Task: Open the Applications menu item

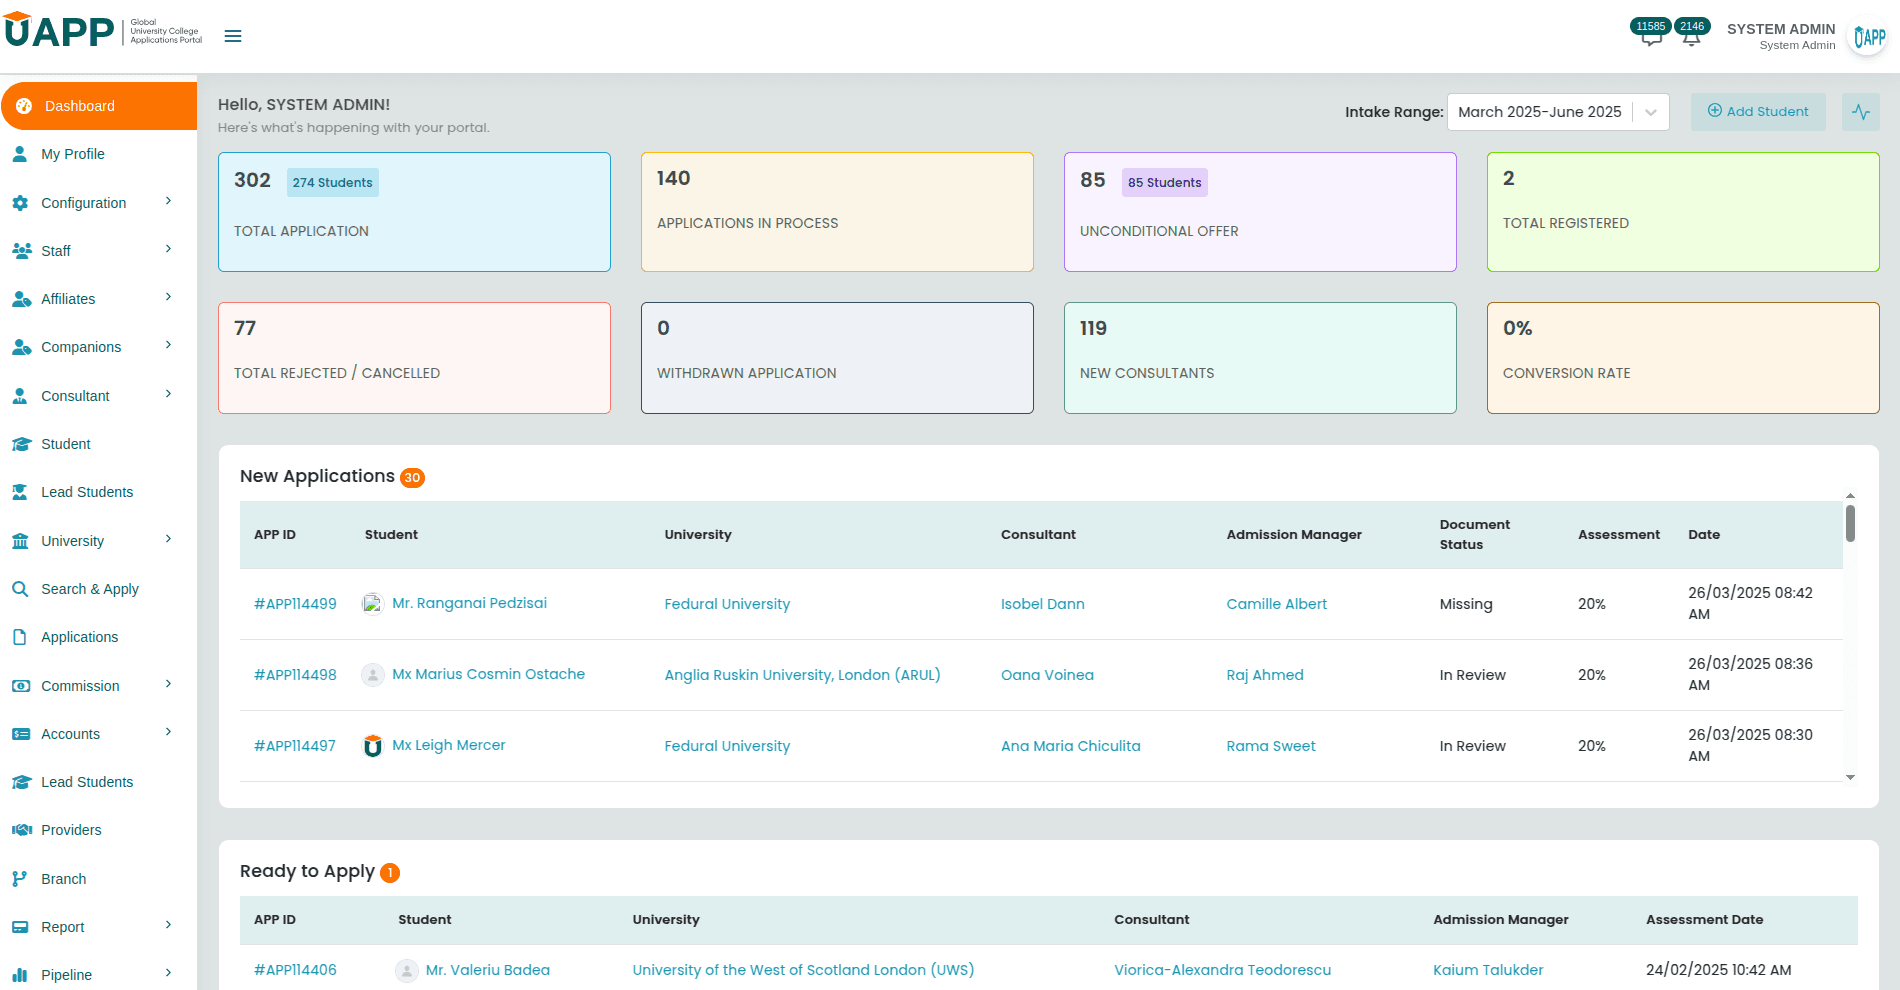Action: 98,637
